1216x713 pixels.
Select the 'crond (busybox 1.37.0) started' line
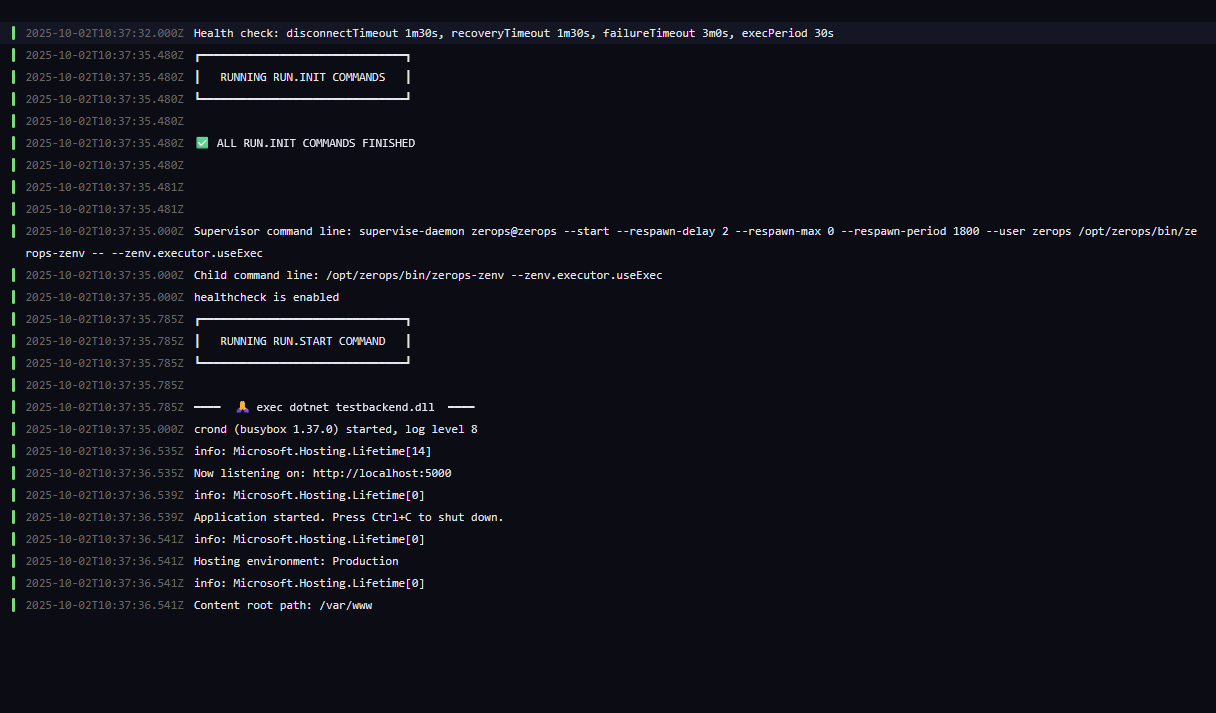[336, 429]
